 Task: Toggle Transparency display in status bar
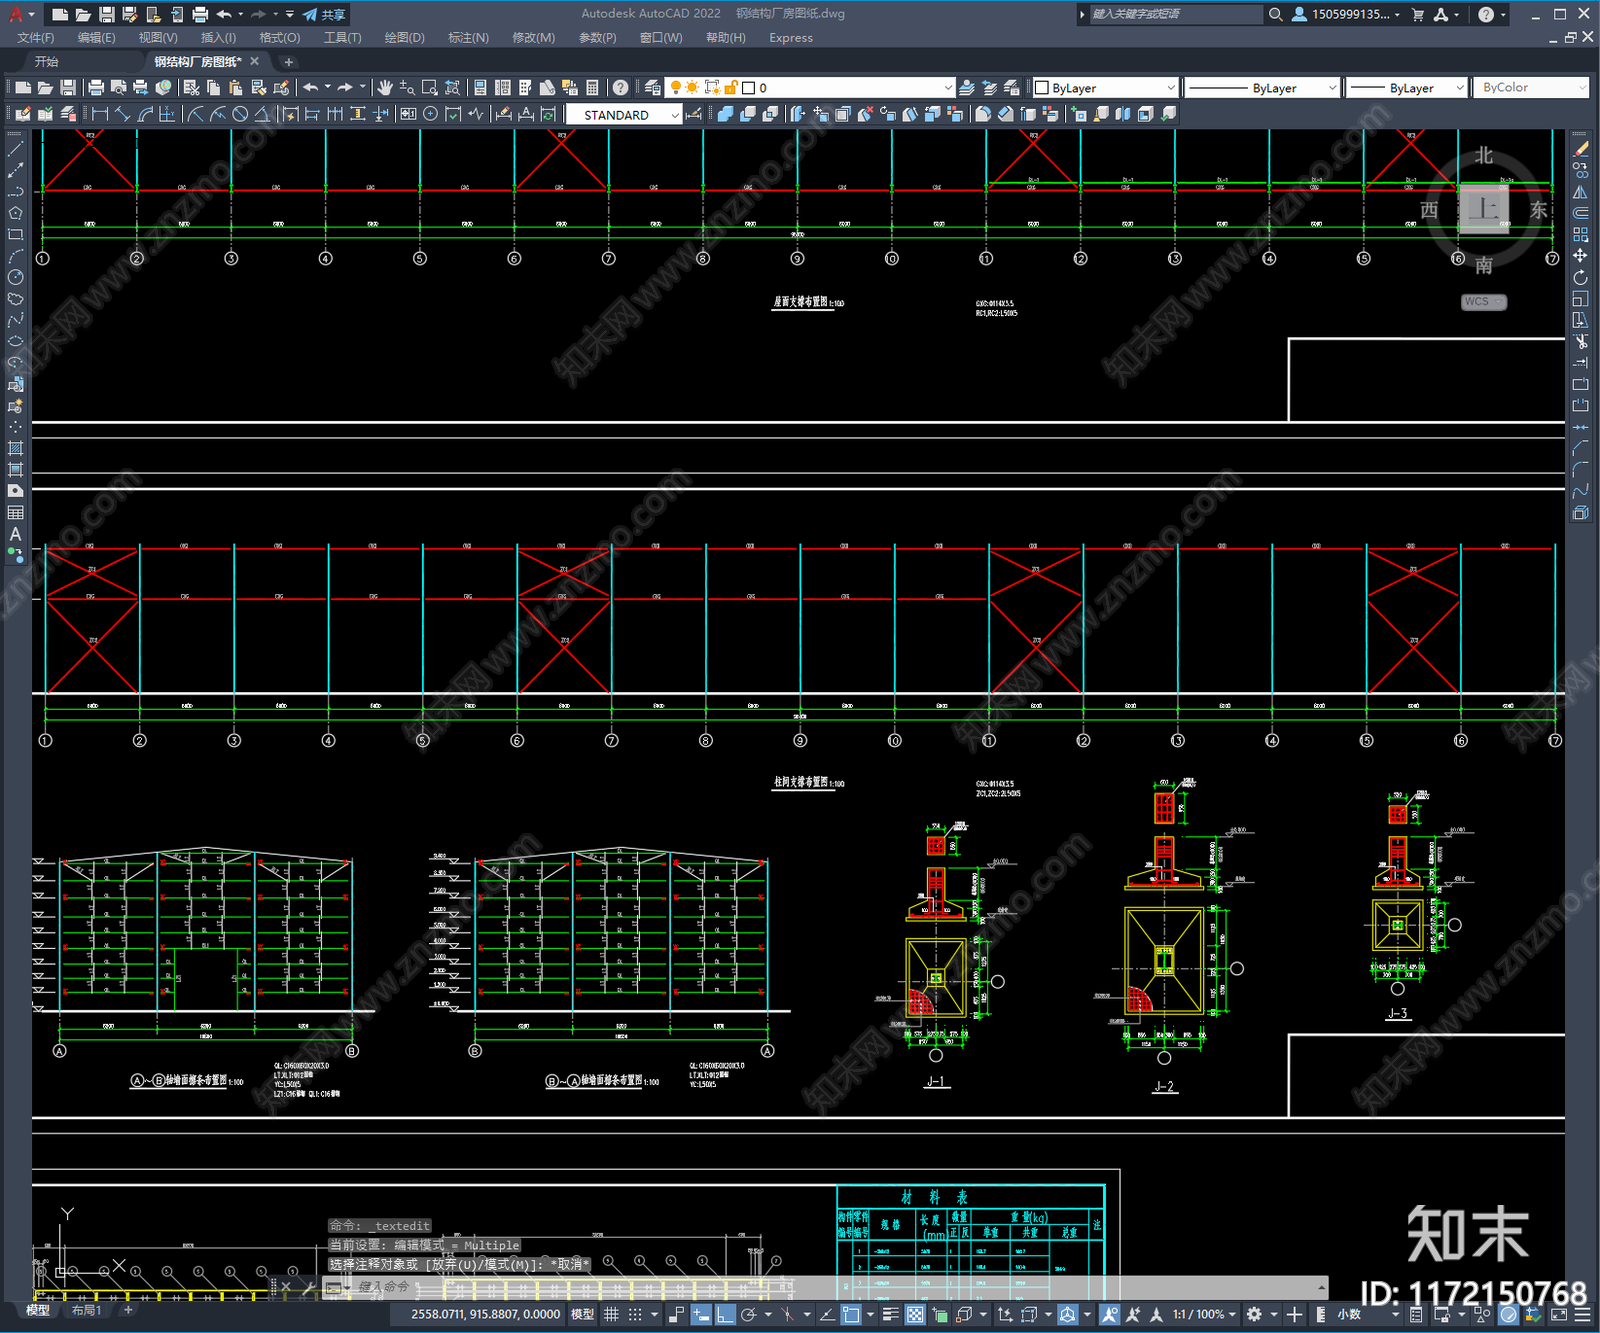[x=915, y=1314]
